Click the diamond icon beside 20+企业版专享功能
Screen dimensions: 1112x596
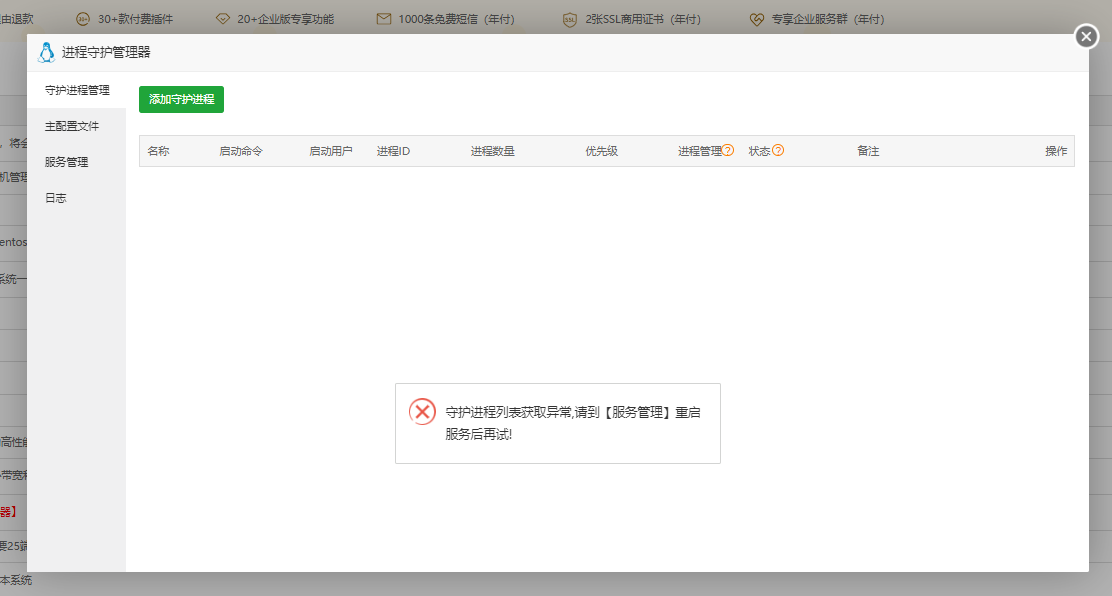tap(223, 19)
